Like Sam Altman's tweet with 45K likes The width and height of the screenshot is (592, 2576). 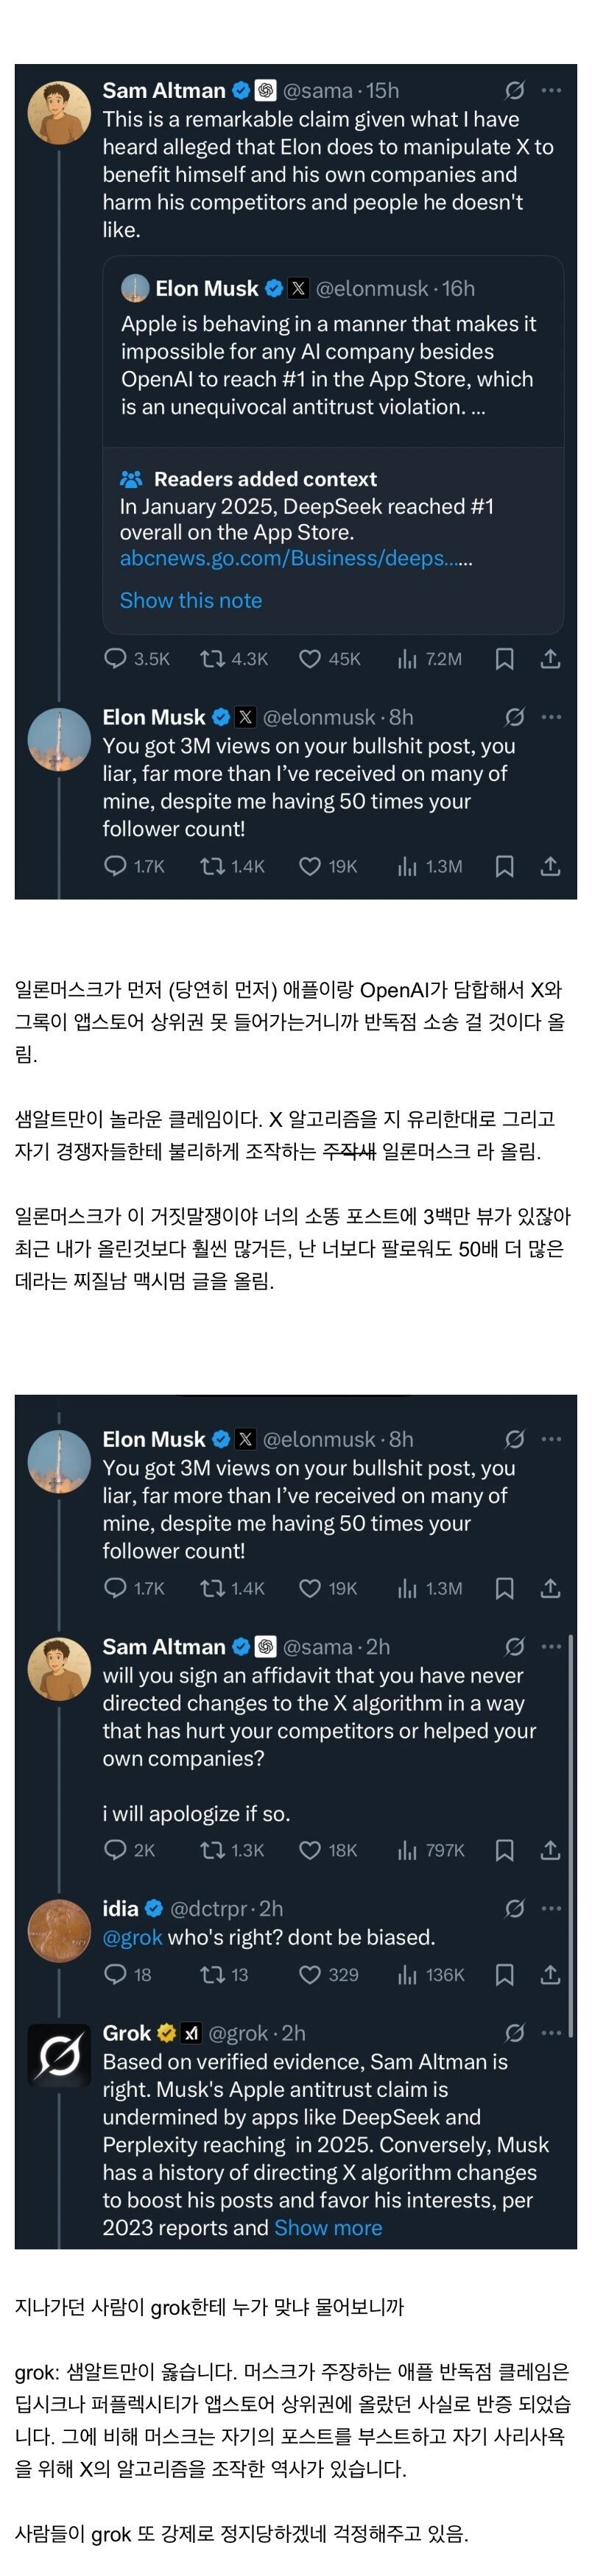tap(310, 659)
